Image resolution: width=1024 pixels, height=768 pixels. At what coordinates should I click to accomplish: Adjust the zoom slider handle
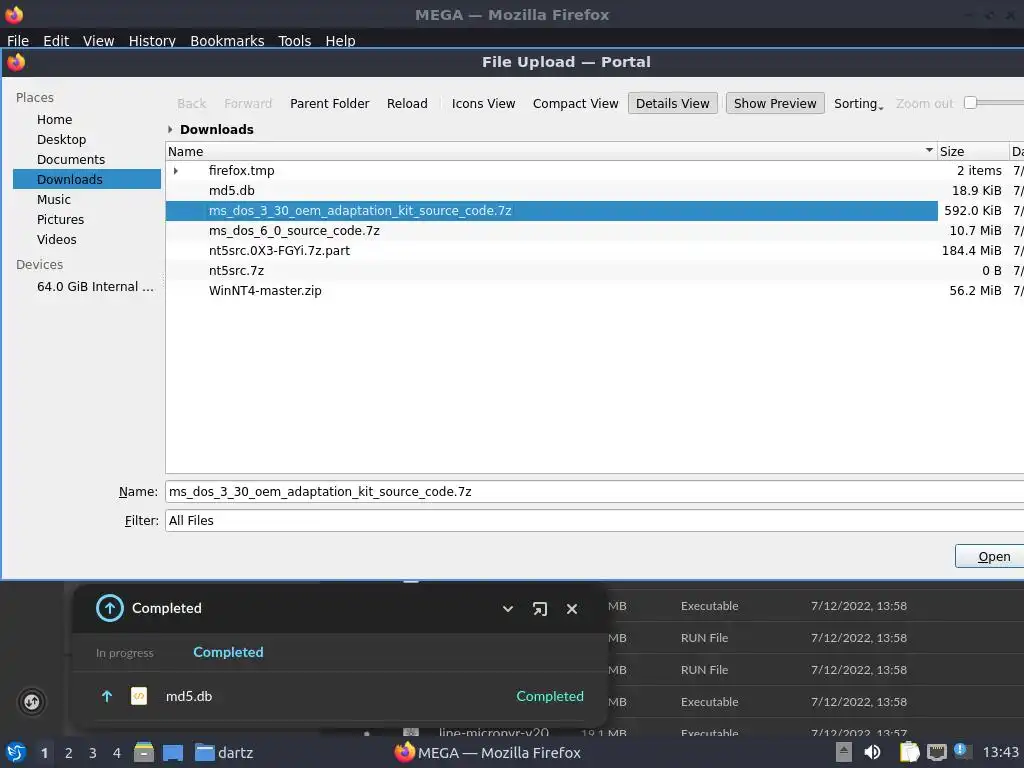pyautogui.click(x=970, y=103)
